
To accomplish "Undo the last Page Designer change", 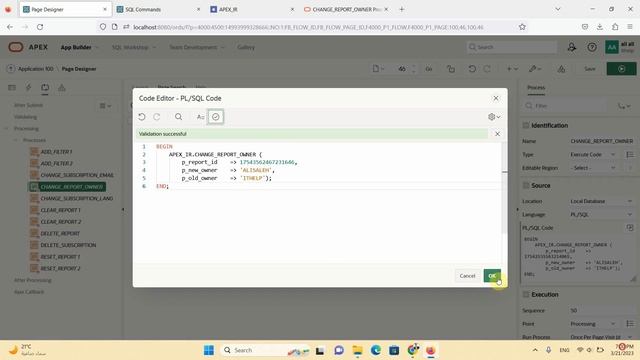I will pos(472,69).
